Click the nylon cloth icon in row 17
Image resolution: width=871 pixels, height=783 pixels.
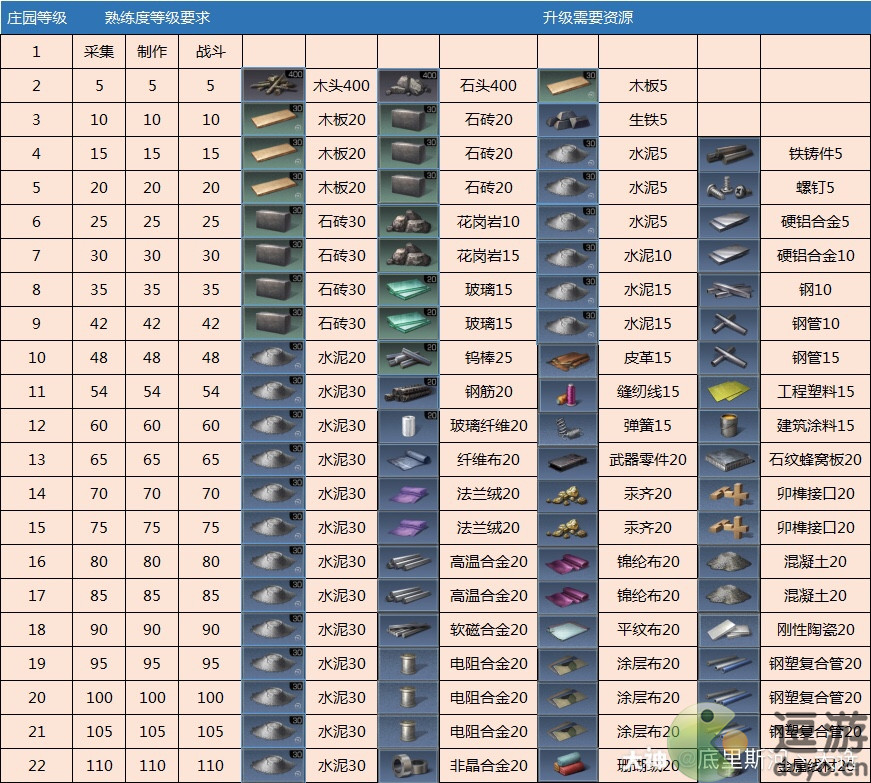[568, 595]
